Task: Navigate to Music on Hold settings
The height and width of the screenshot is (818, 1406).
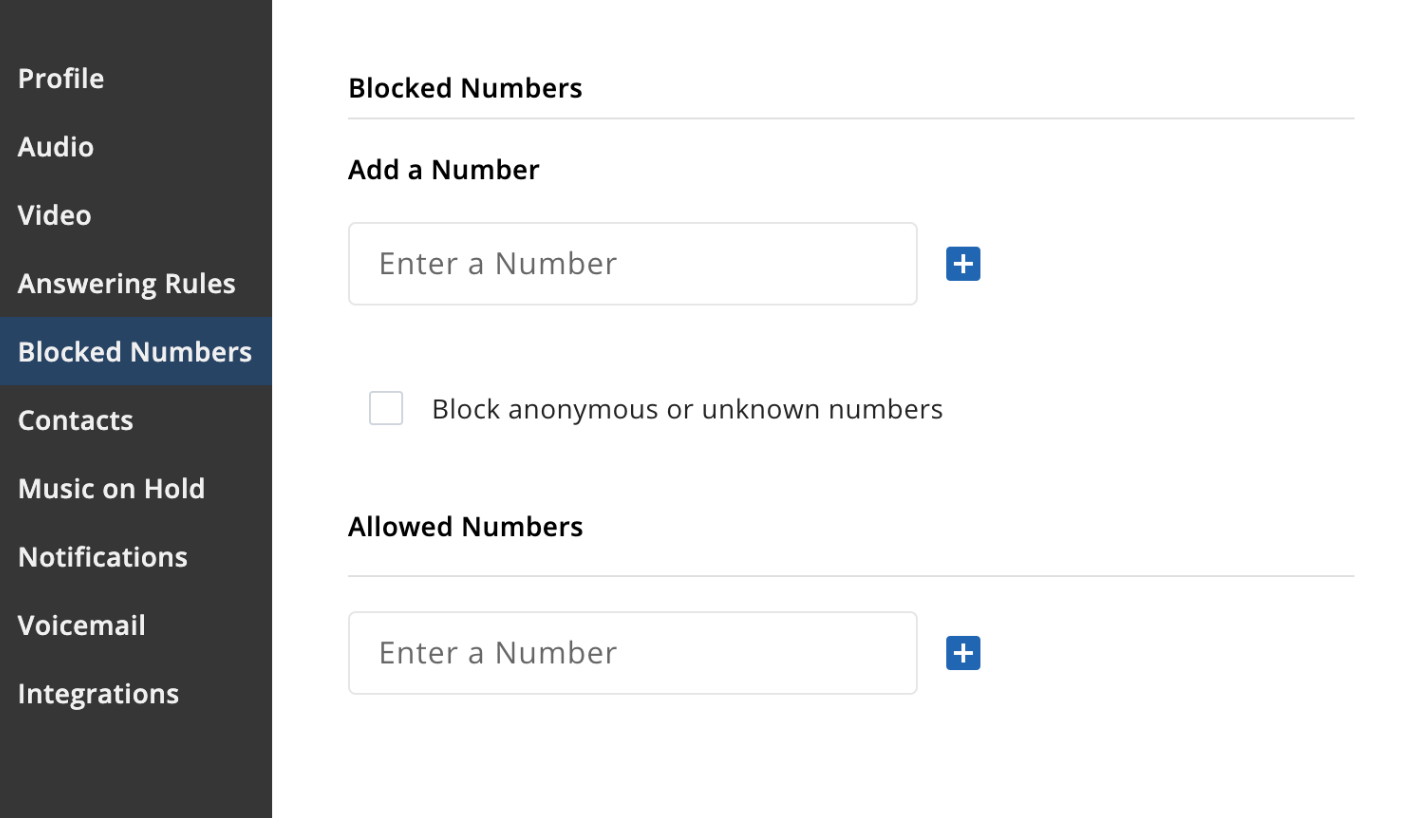Action: pyautogui.click(x=111, y=488)
